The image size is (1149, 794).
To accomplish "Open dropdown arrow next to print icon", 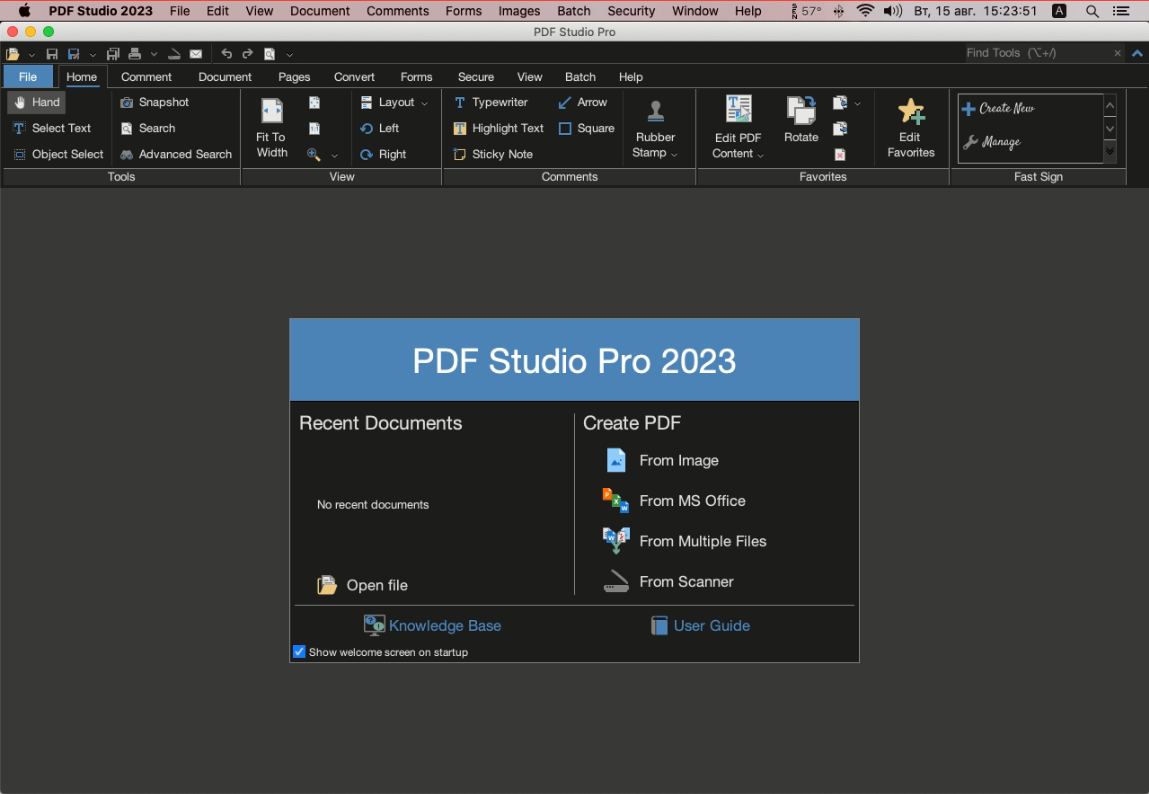I will 154,53.
